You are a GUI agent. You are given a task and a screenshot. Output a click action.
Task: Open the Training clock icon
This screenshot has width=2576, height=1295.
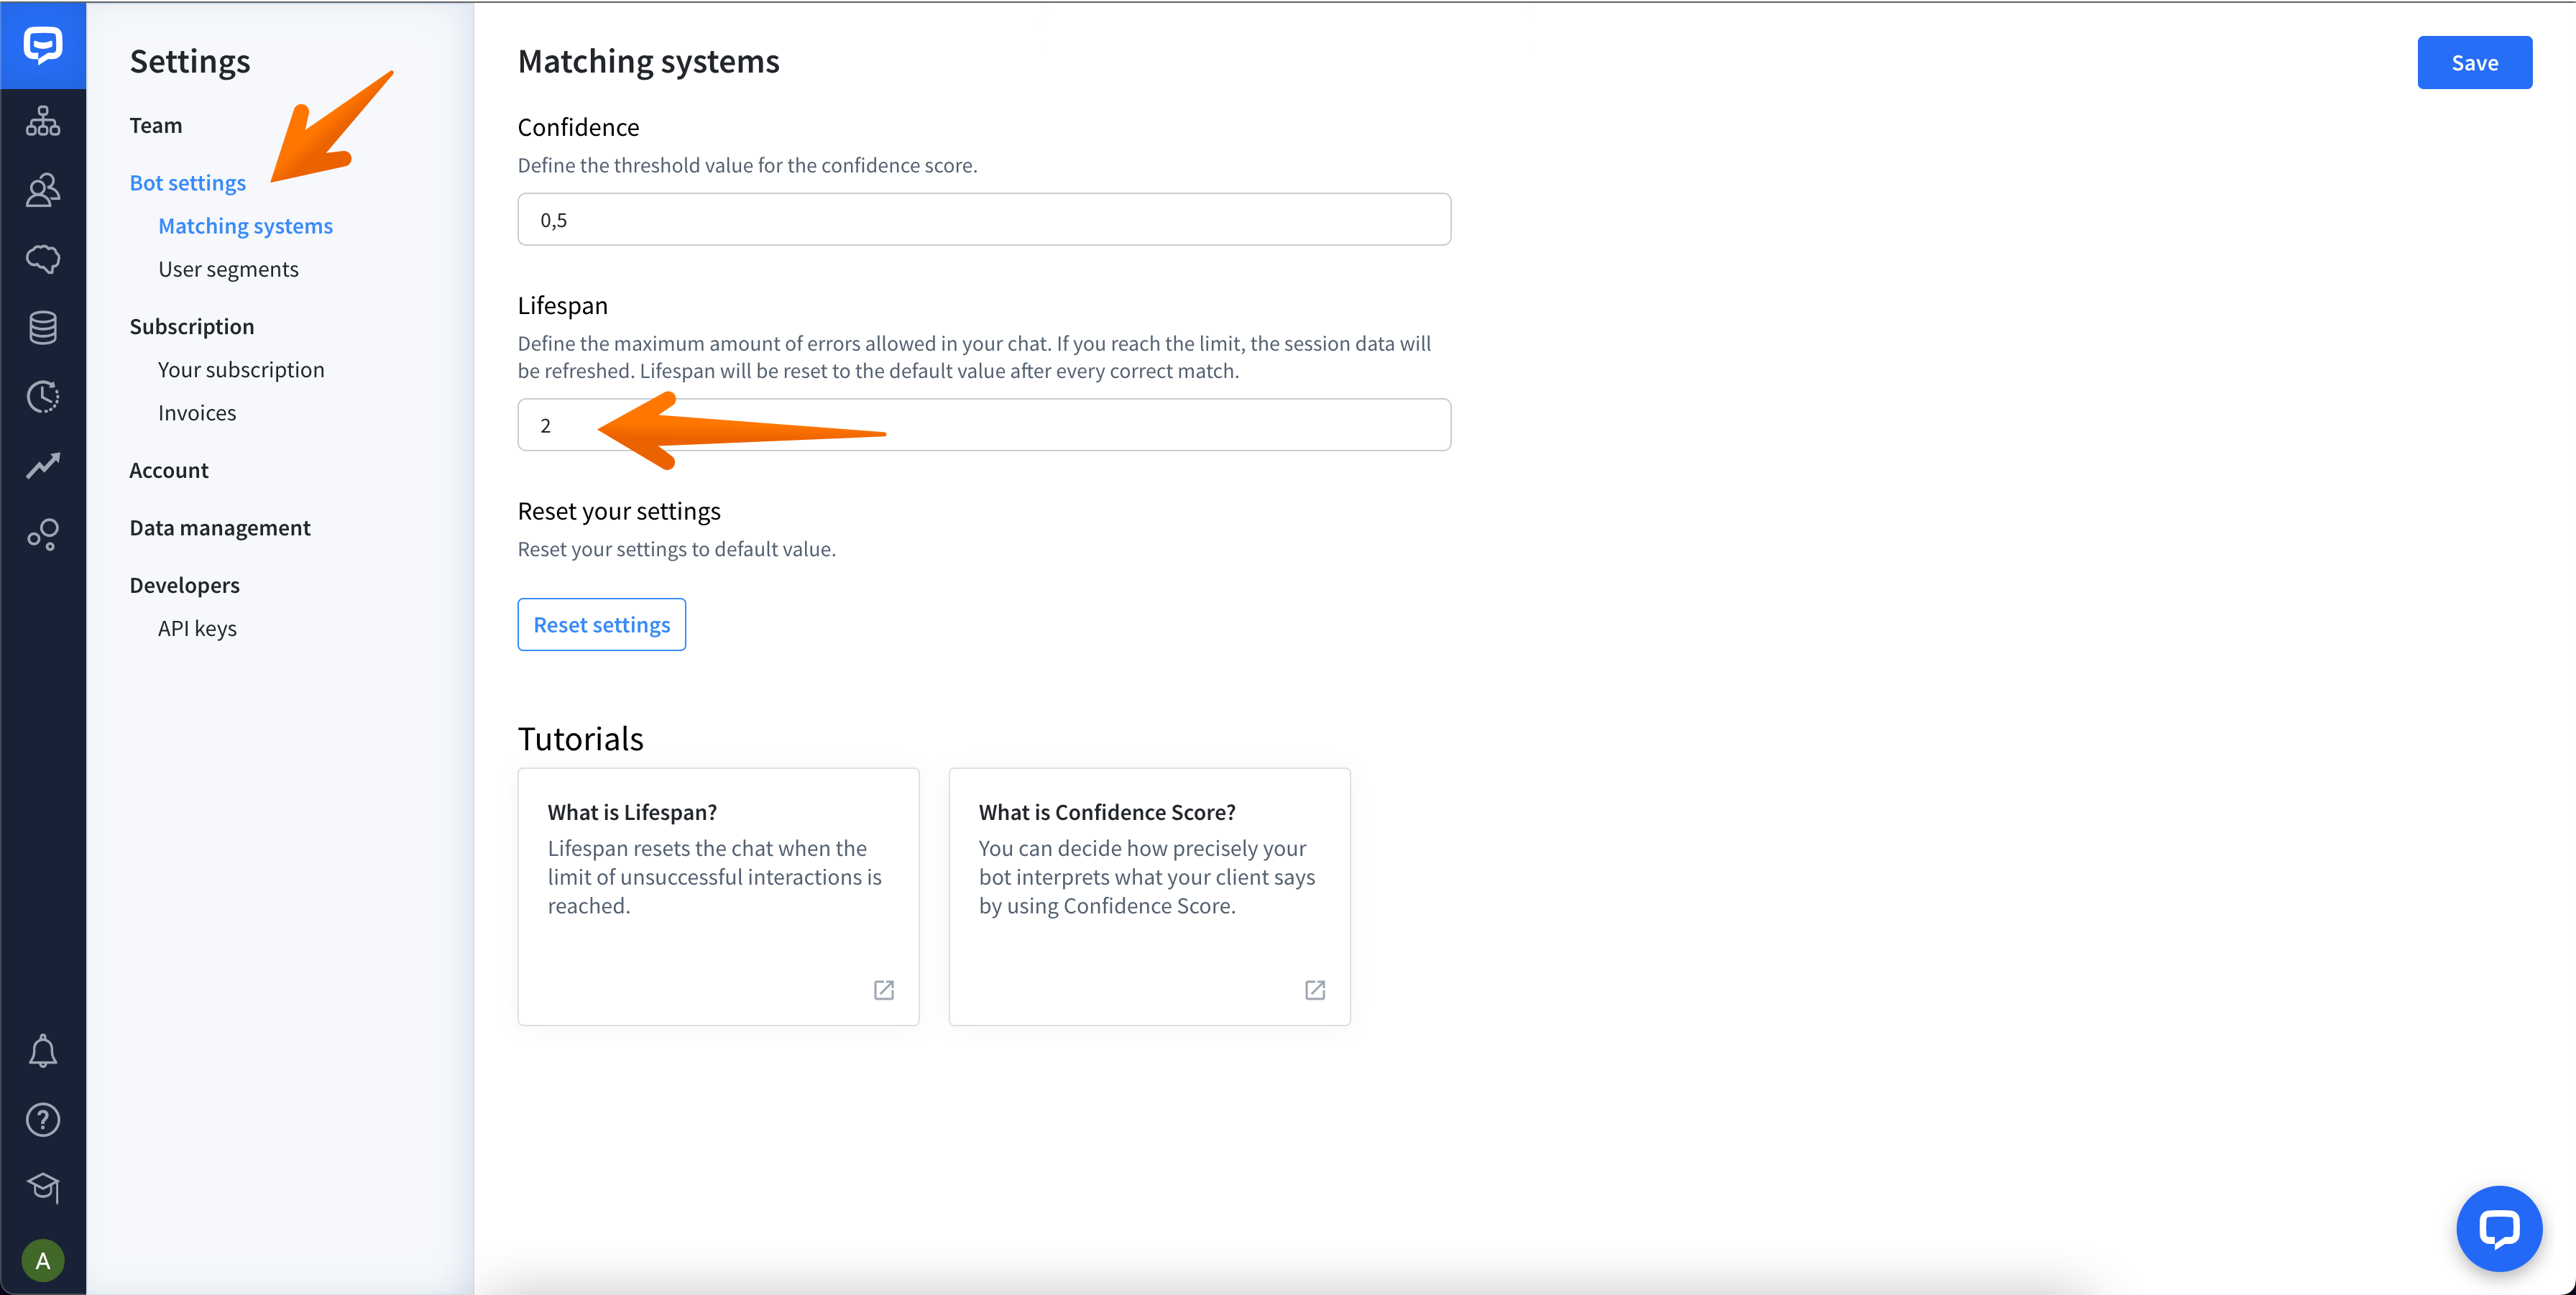[x=43, y=396]
